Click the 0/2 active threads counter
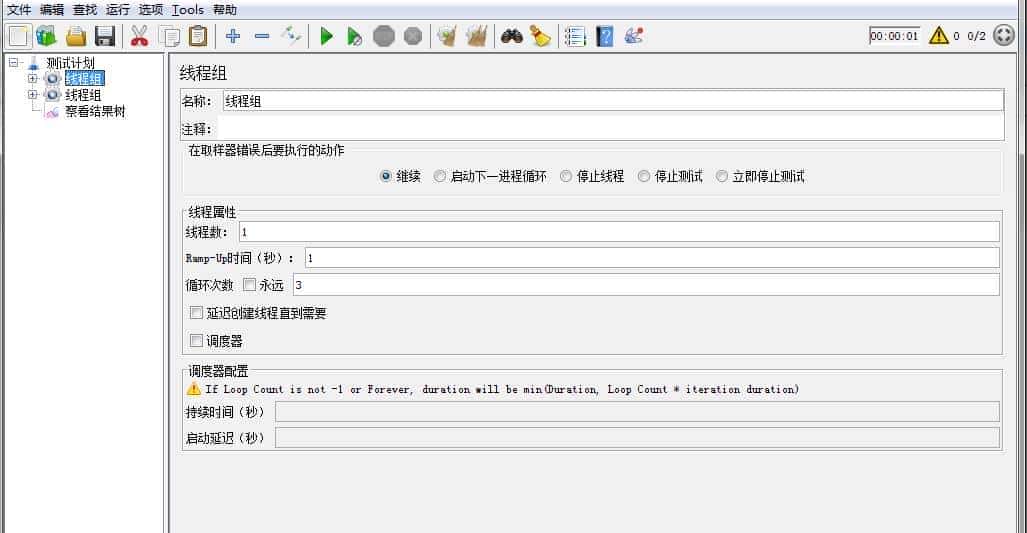1027x533 pixels. click(977, 36)
